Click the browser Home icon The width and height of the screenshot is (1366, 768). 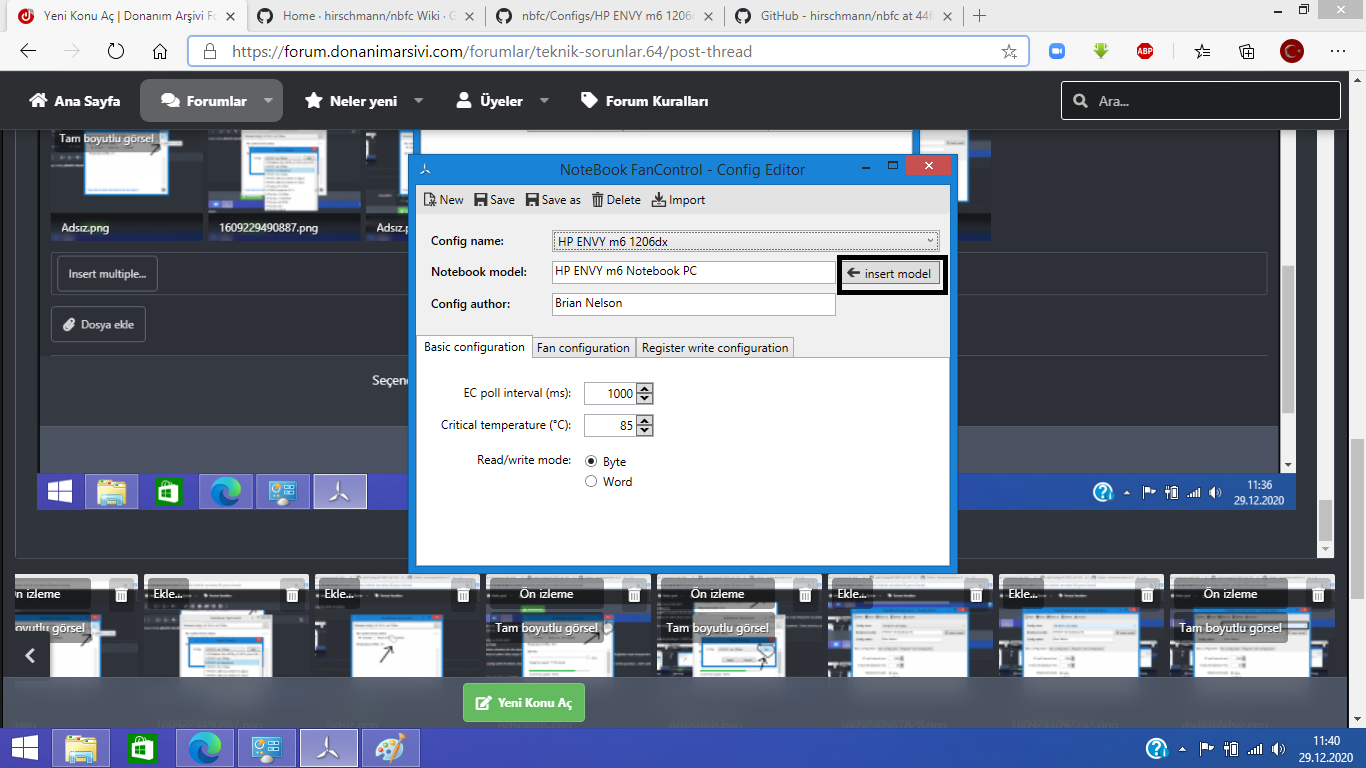tap(160, 51)
